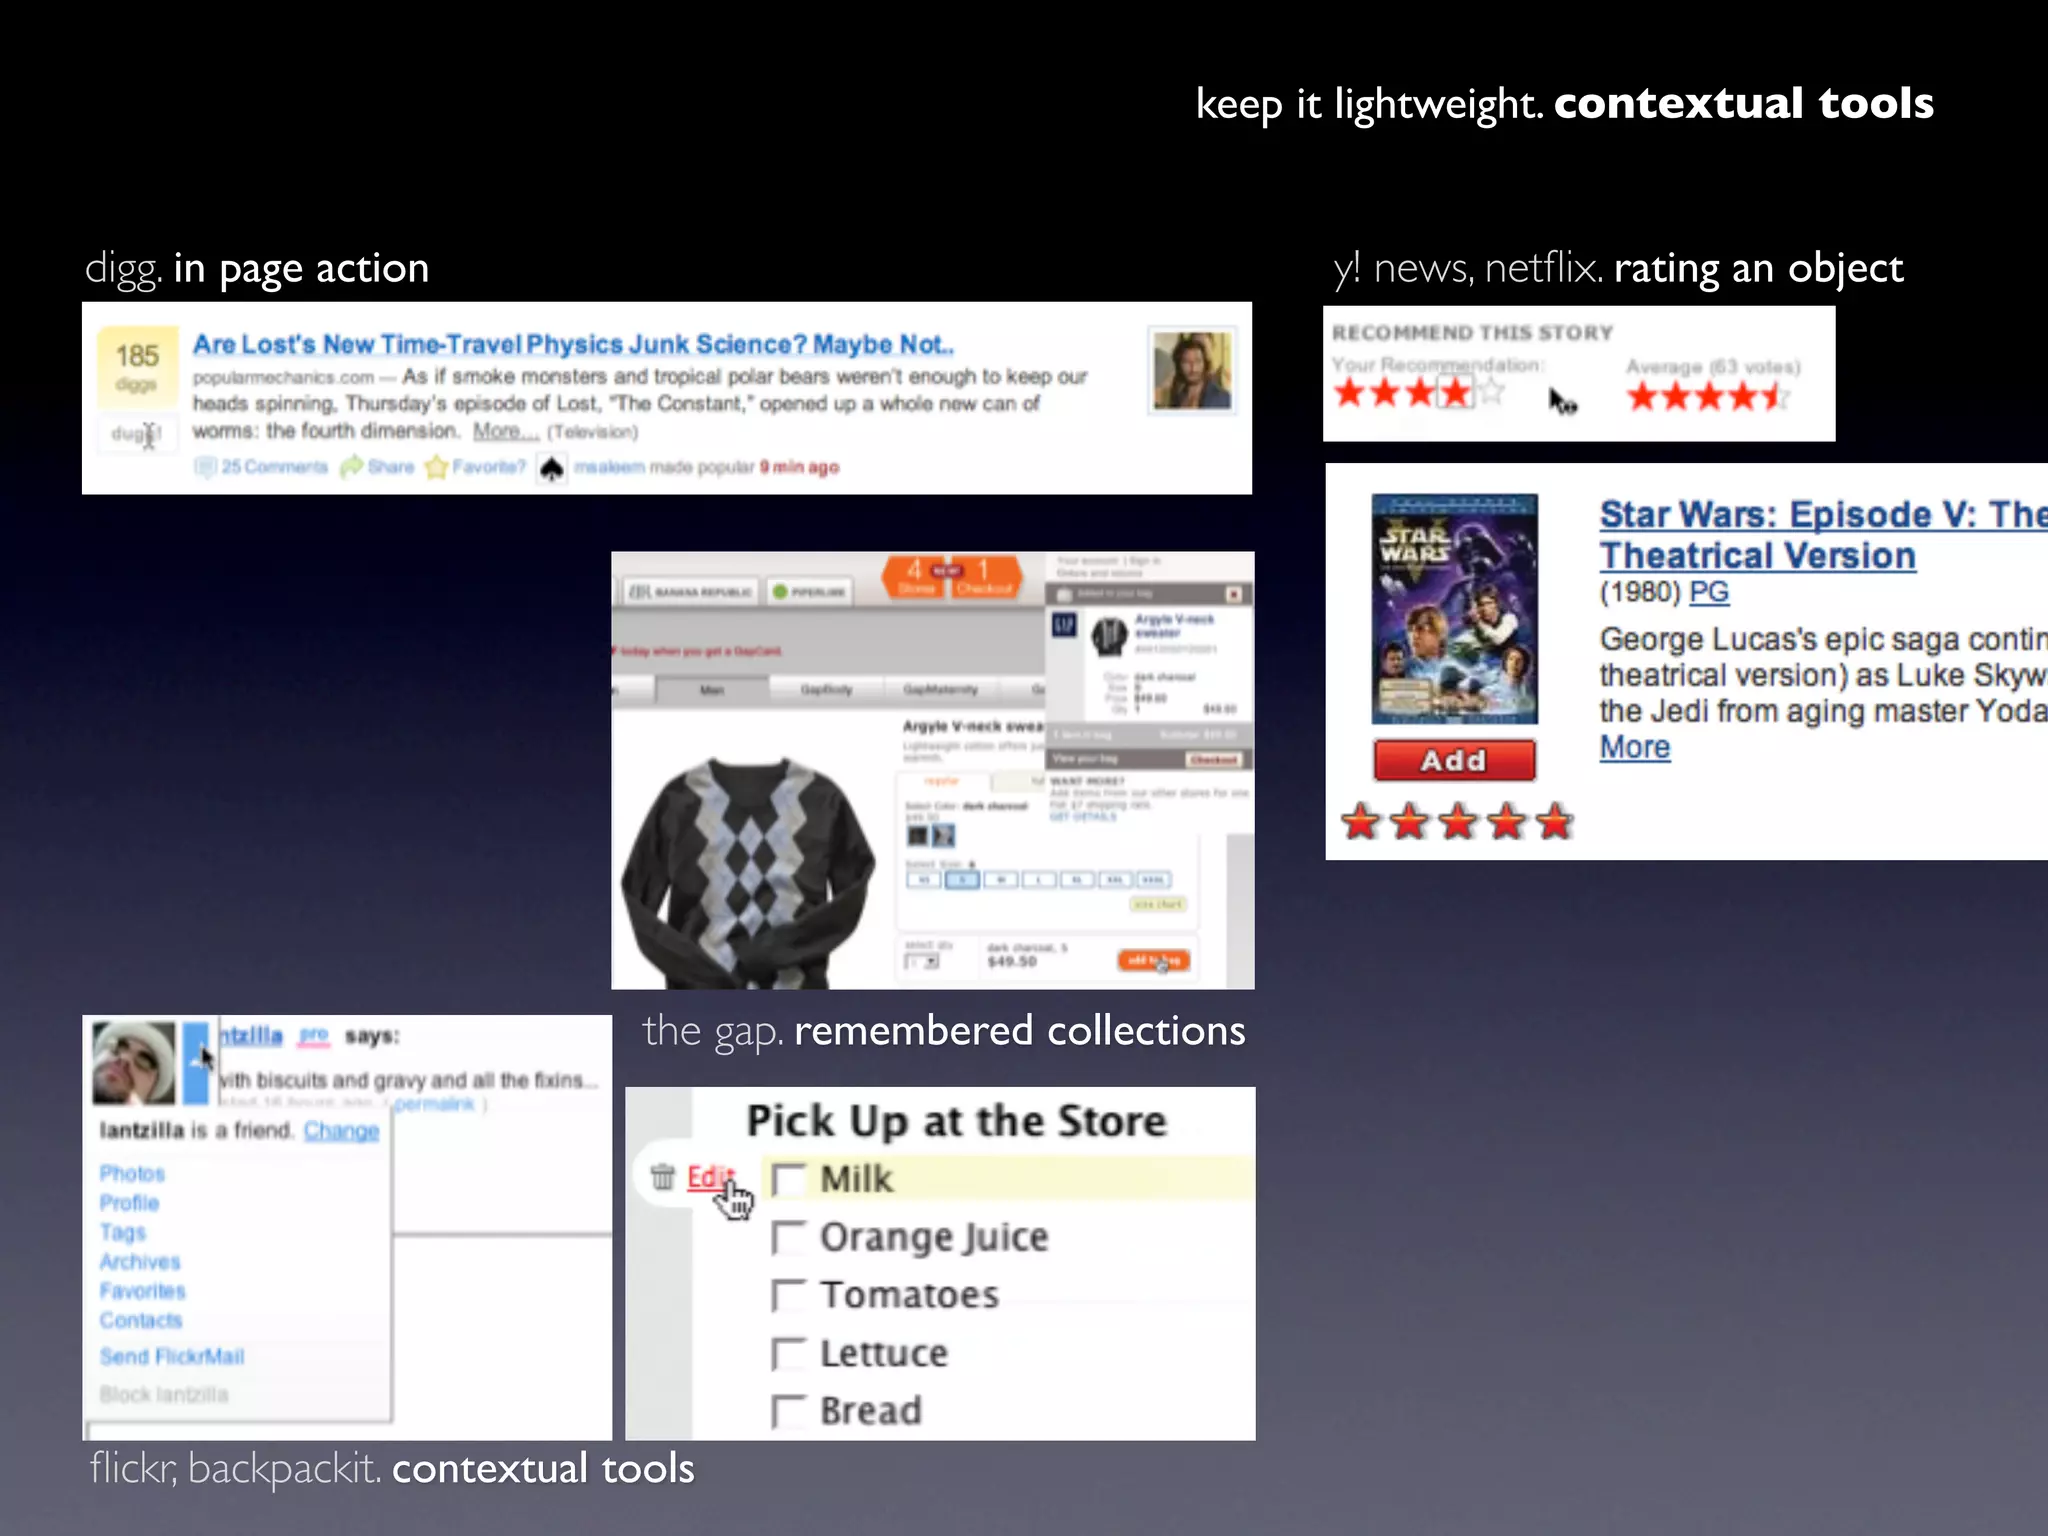Image resolution: width=2048 pixels, height=1536 pixels.
Task: Click the Banana Republic brand tab
Action: tap(690, 592)
